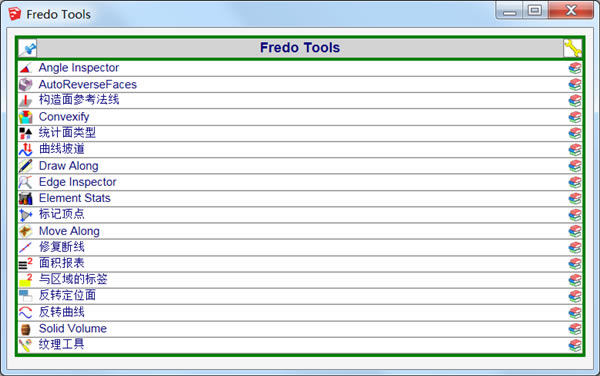The height and width of the screenshot is (376, 600).
Task: Click the Angle Inspector tool icon
Action: click(26, 68)
